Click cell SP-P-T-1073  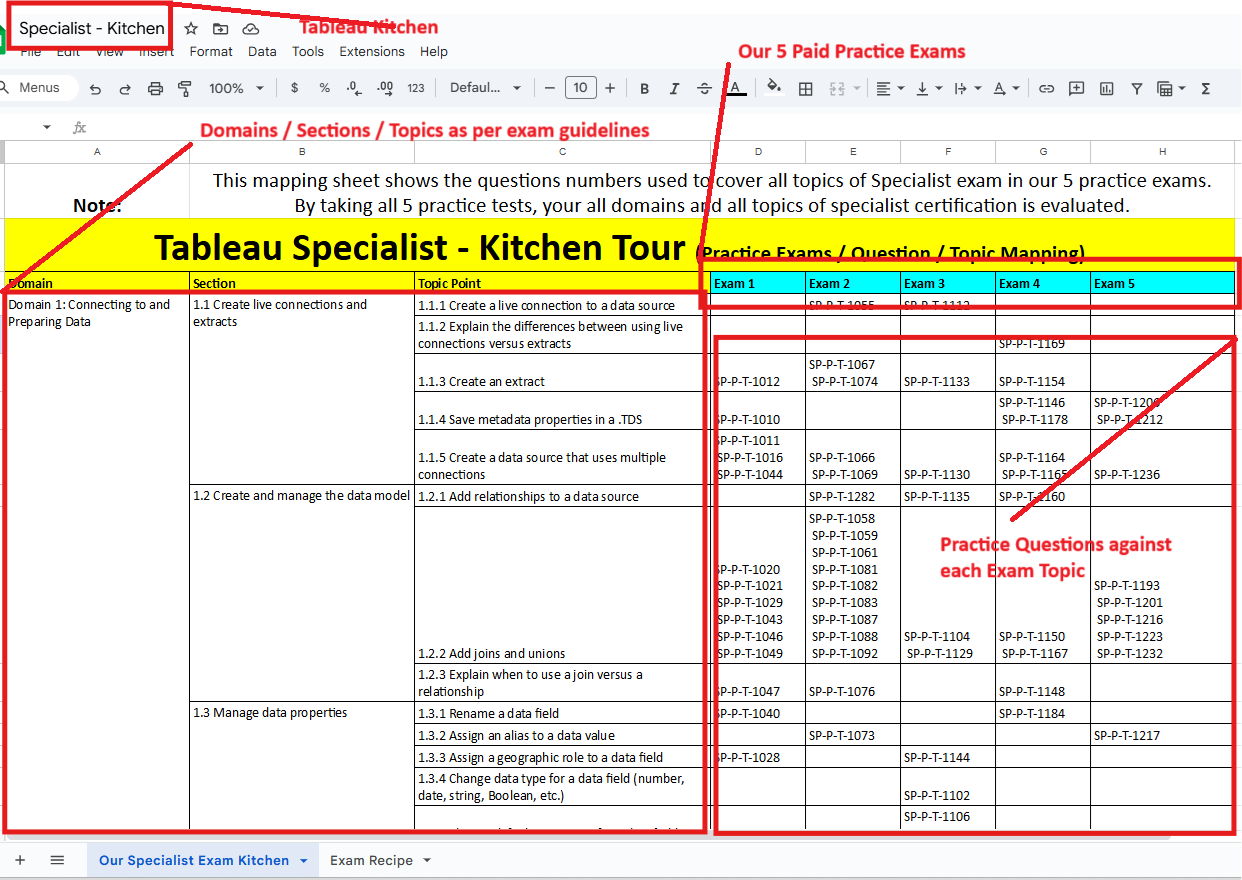tap(853, 735)
